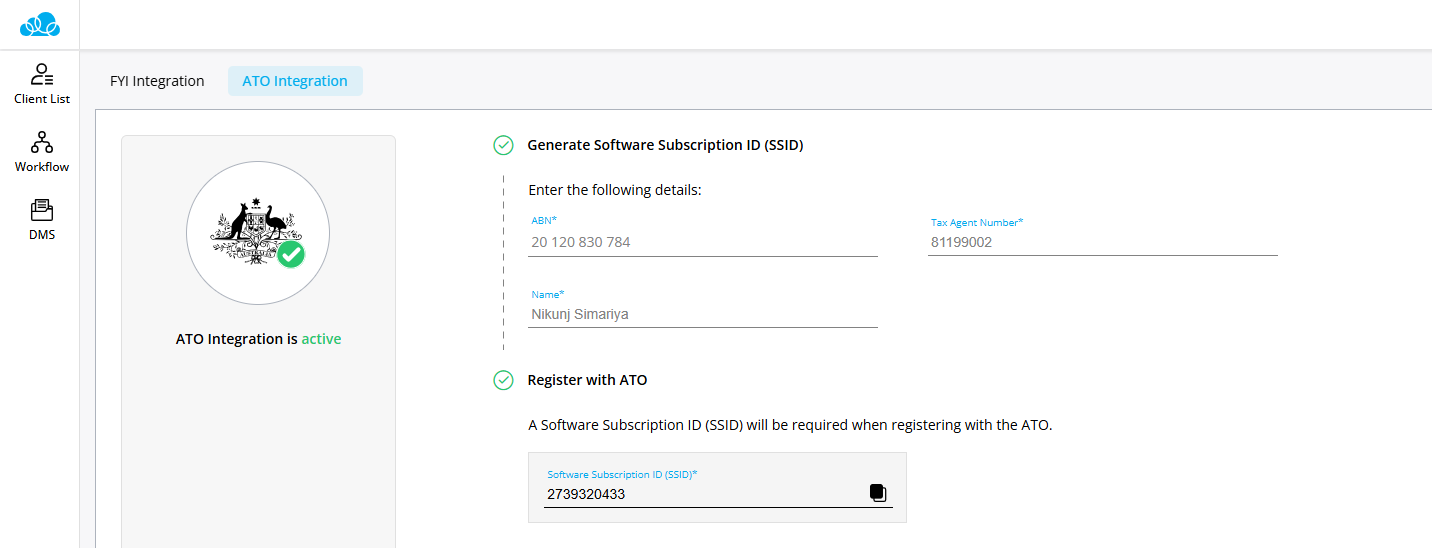Viewport: 1432px width, 548px height.
Task: Click into the ABN field
Action: (702, 242)
